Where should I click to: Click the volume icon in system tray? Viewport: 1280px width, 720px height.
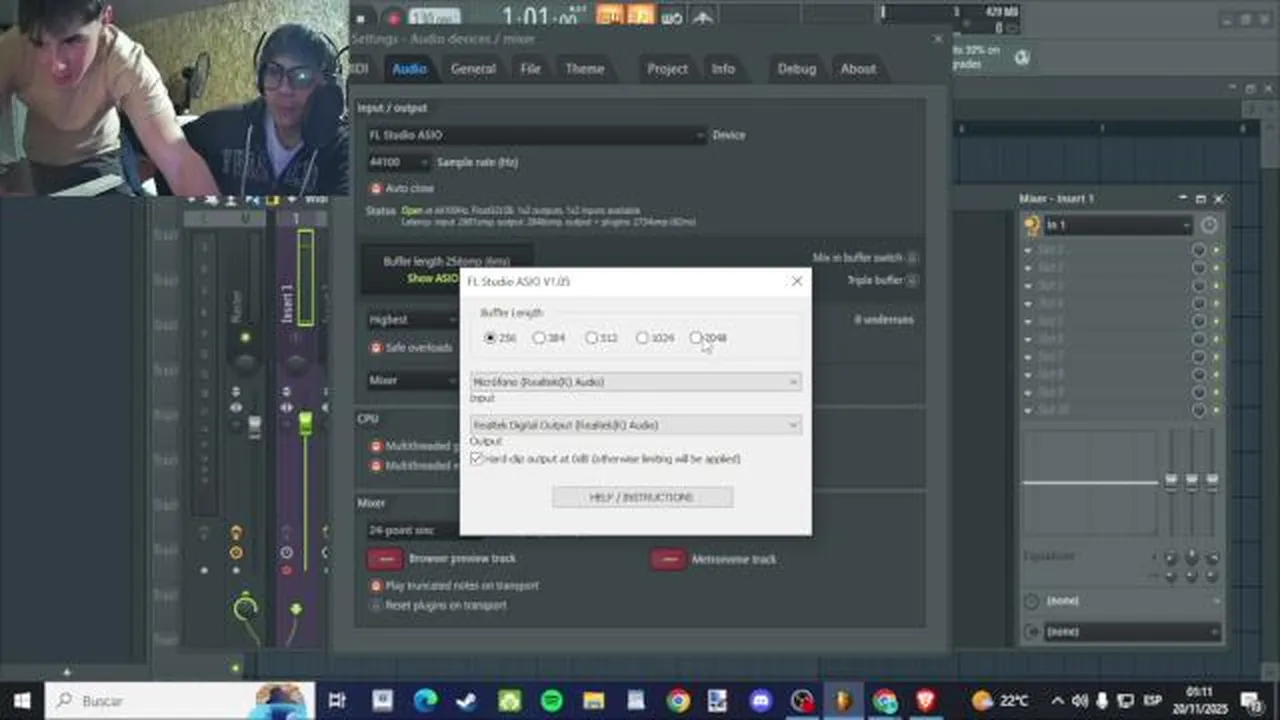(1080, 701)
